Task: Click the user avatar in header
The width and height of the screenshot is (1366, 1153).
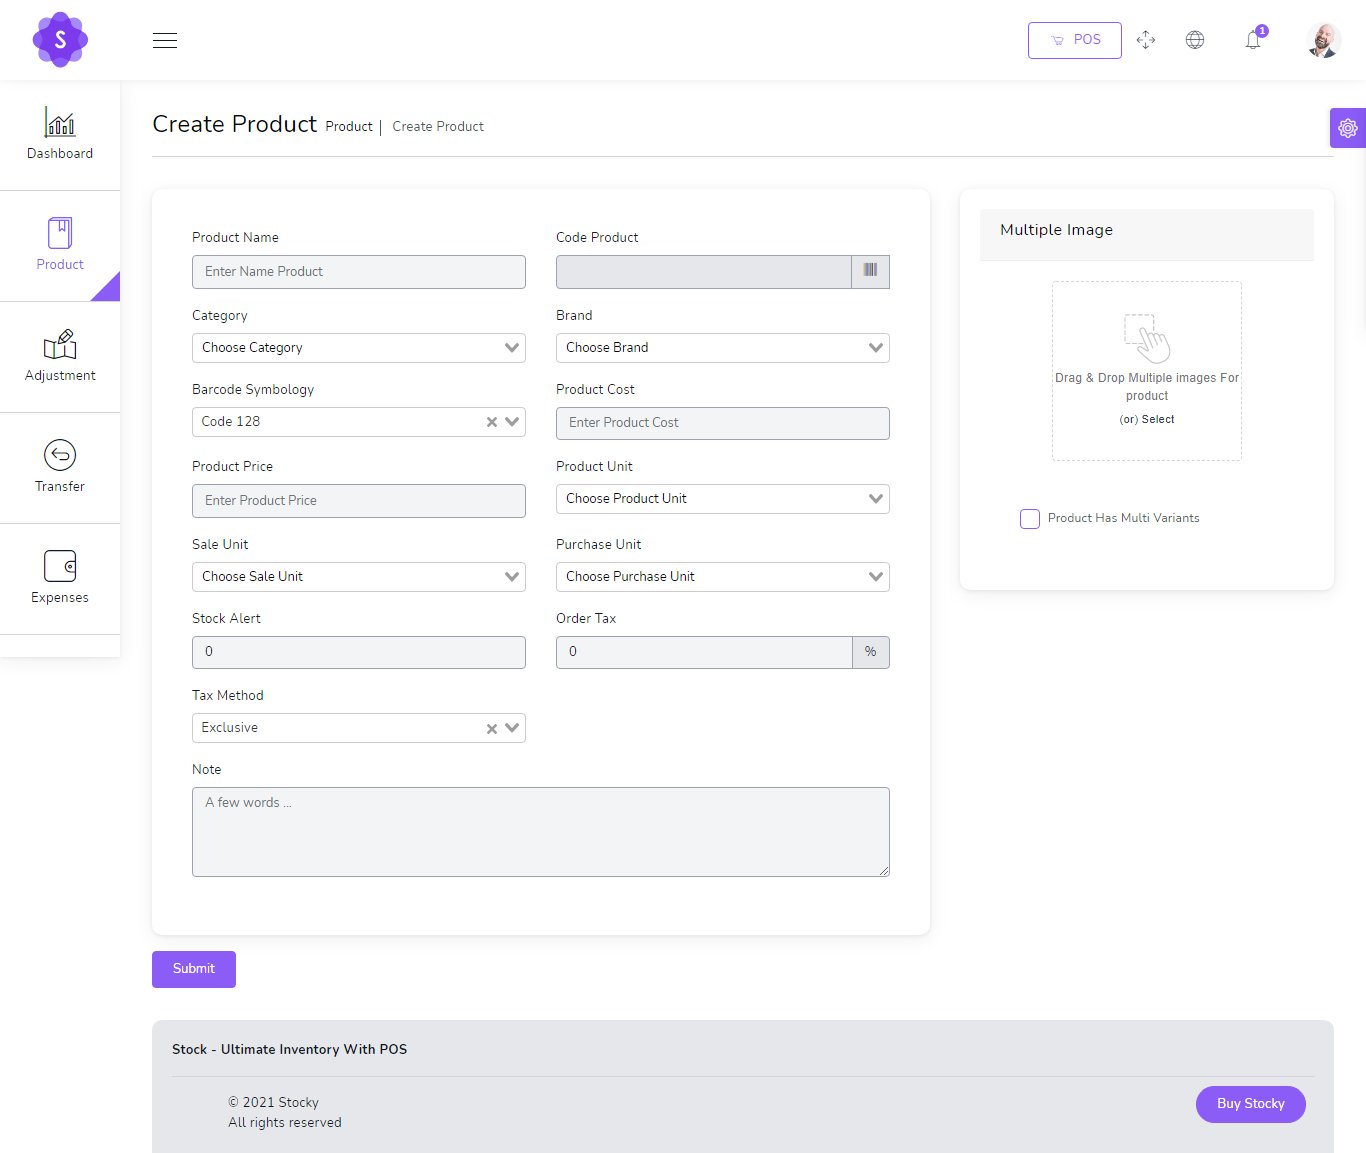Action: coord(1323,40)
